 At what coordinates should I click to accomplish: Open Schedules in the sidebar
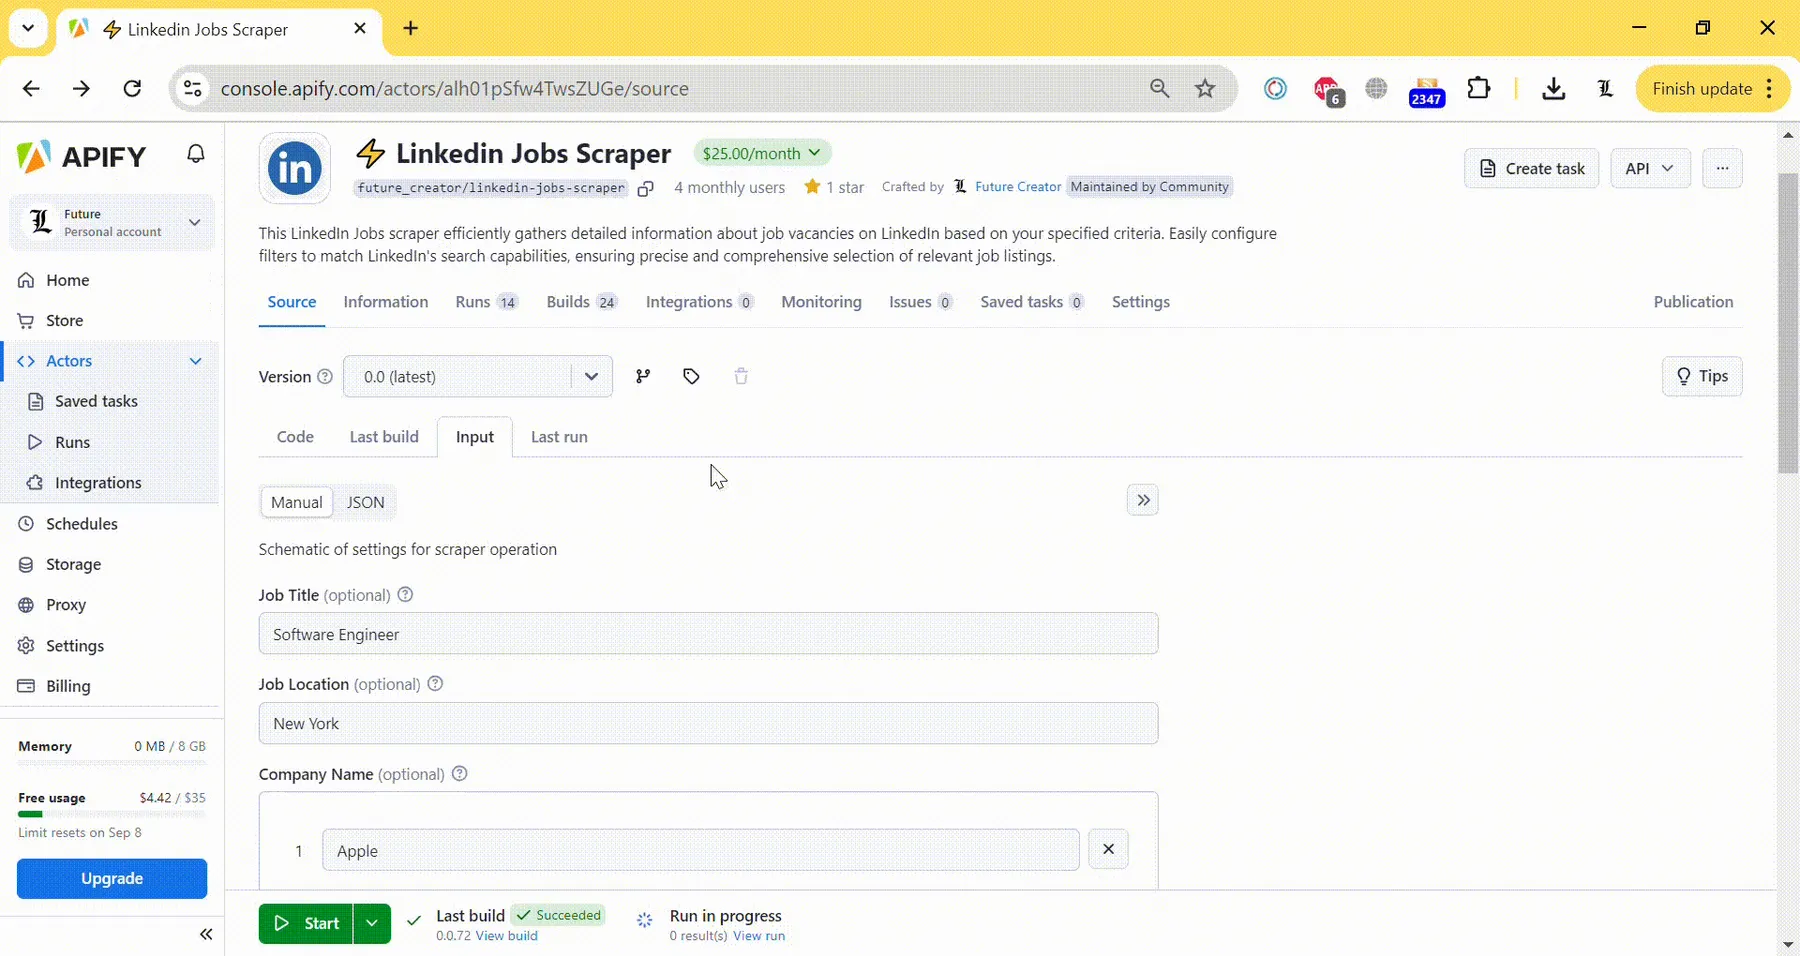point(112,524)
